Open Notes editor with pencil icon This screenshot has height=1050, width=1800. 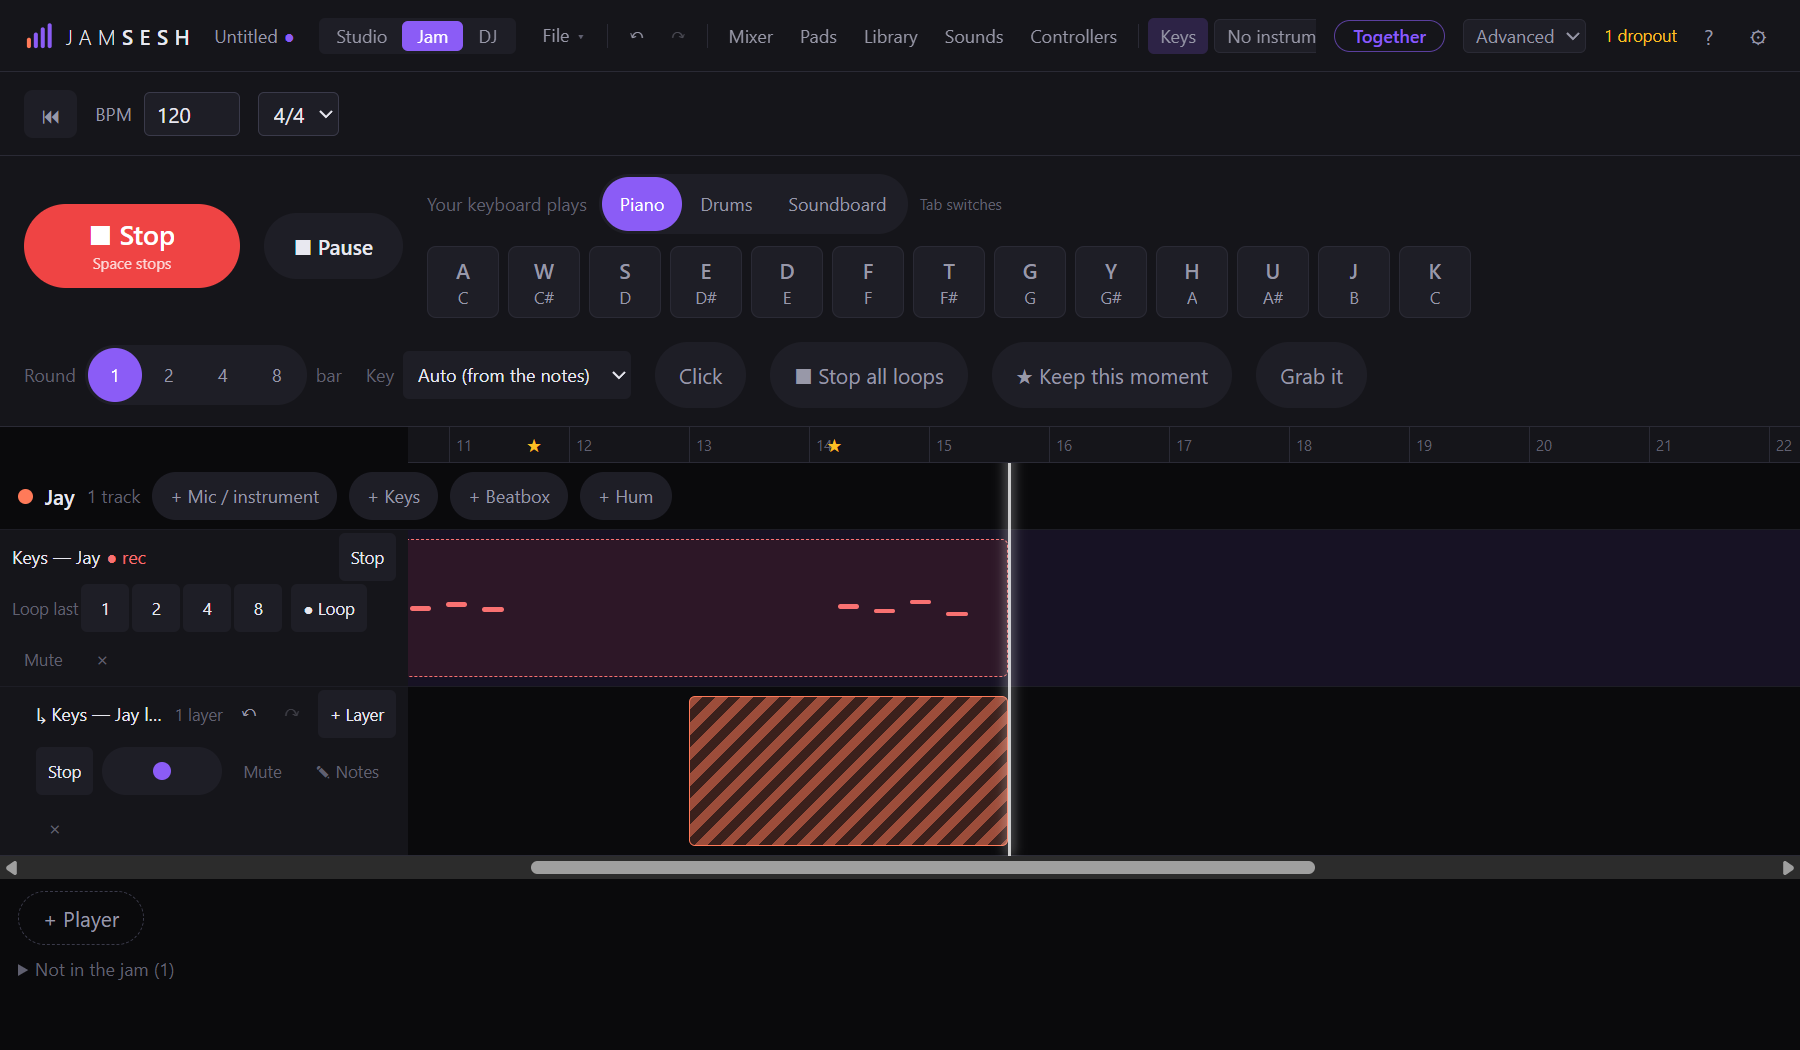point(347,772)
